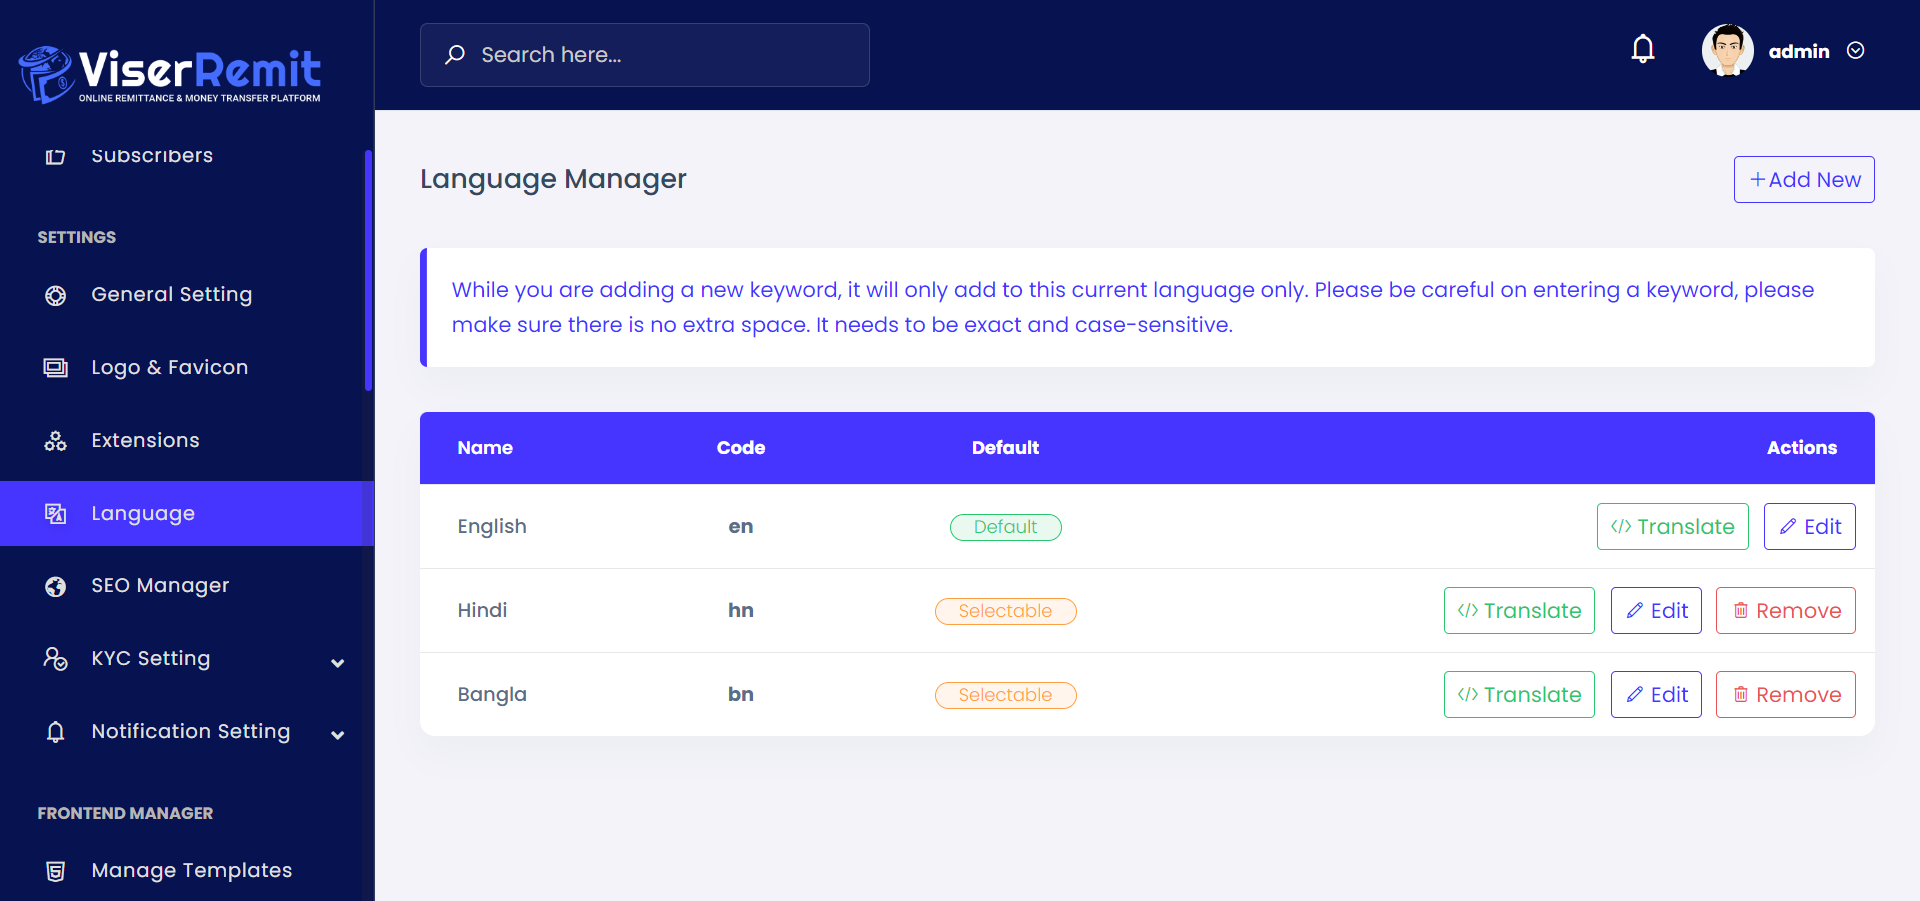Click the KYC Setting user-check icon
This screenshot has width=1920, height=901.
pos(56,659)
